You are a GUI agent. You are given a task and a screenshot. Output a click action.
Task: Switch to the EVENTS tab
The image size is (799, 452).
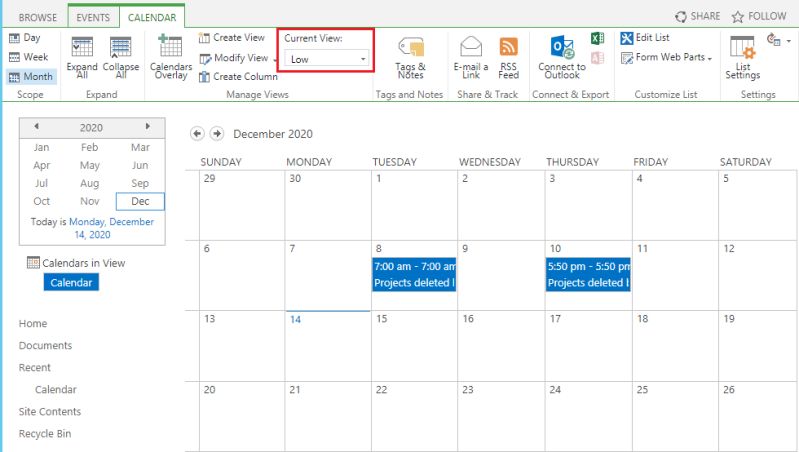pos(93,17)
